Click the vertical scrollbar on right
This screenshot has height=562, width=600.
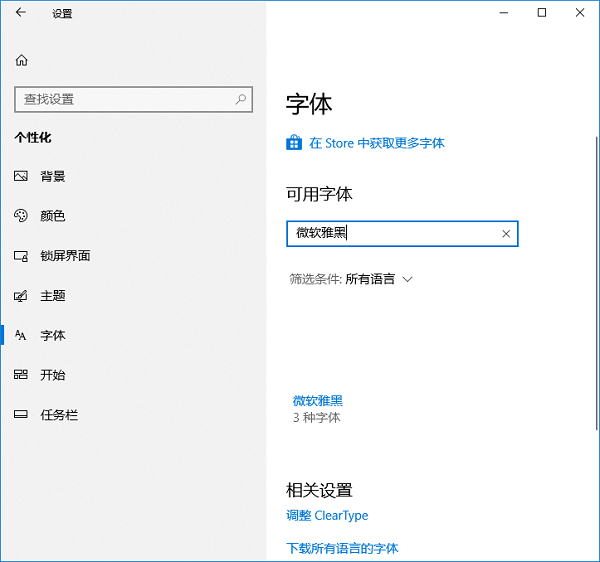coord(597,283)
